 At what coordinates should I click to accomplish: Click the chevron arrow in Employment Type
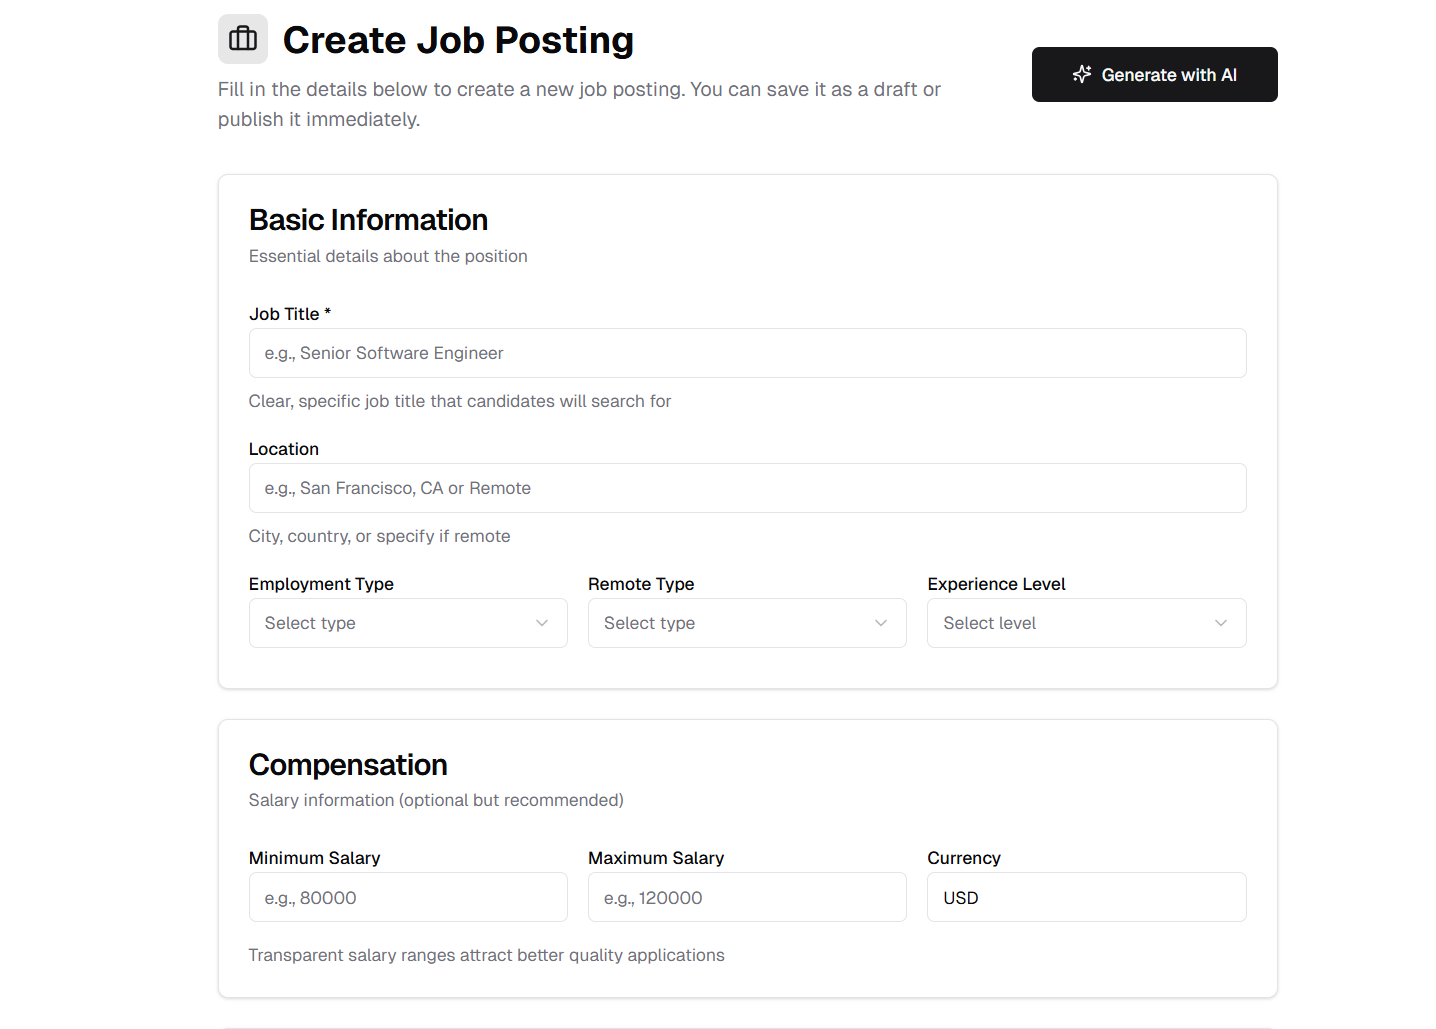(x=542, y=623)
